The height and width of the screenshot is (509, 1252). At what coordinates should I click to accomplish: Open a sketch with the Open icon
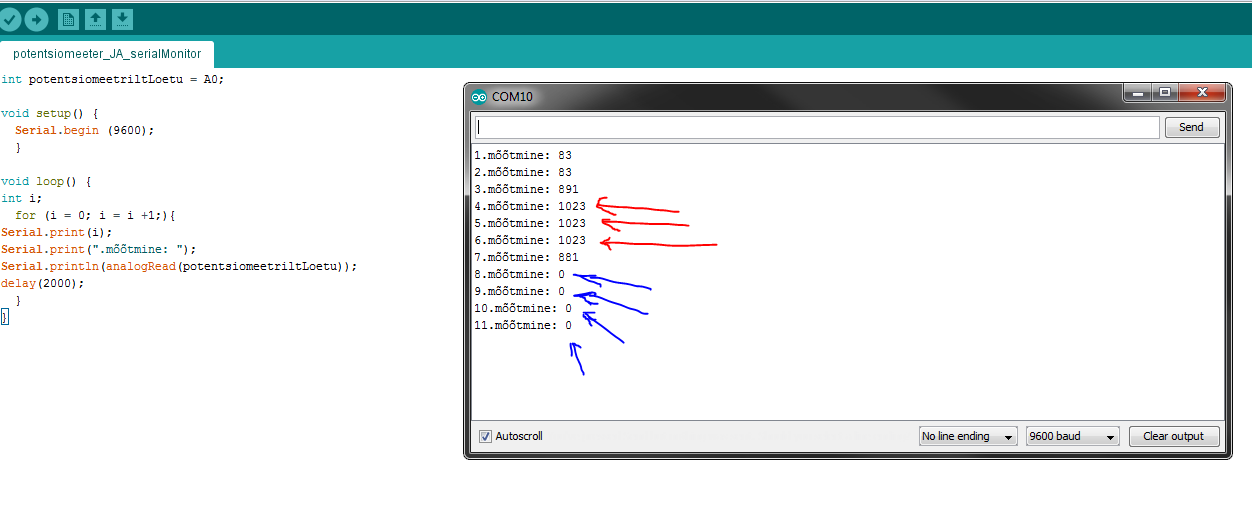click(95, 19)
